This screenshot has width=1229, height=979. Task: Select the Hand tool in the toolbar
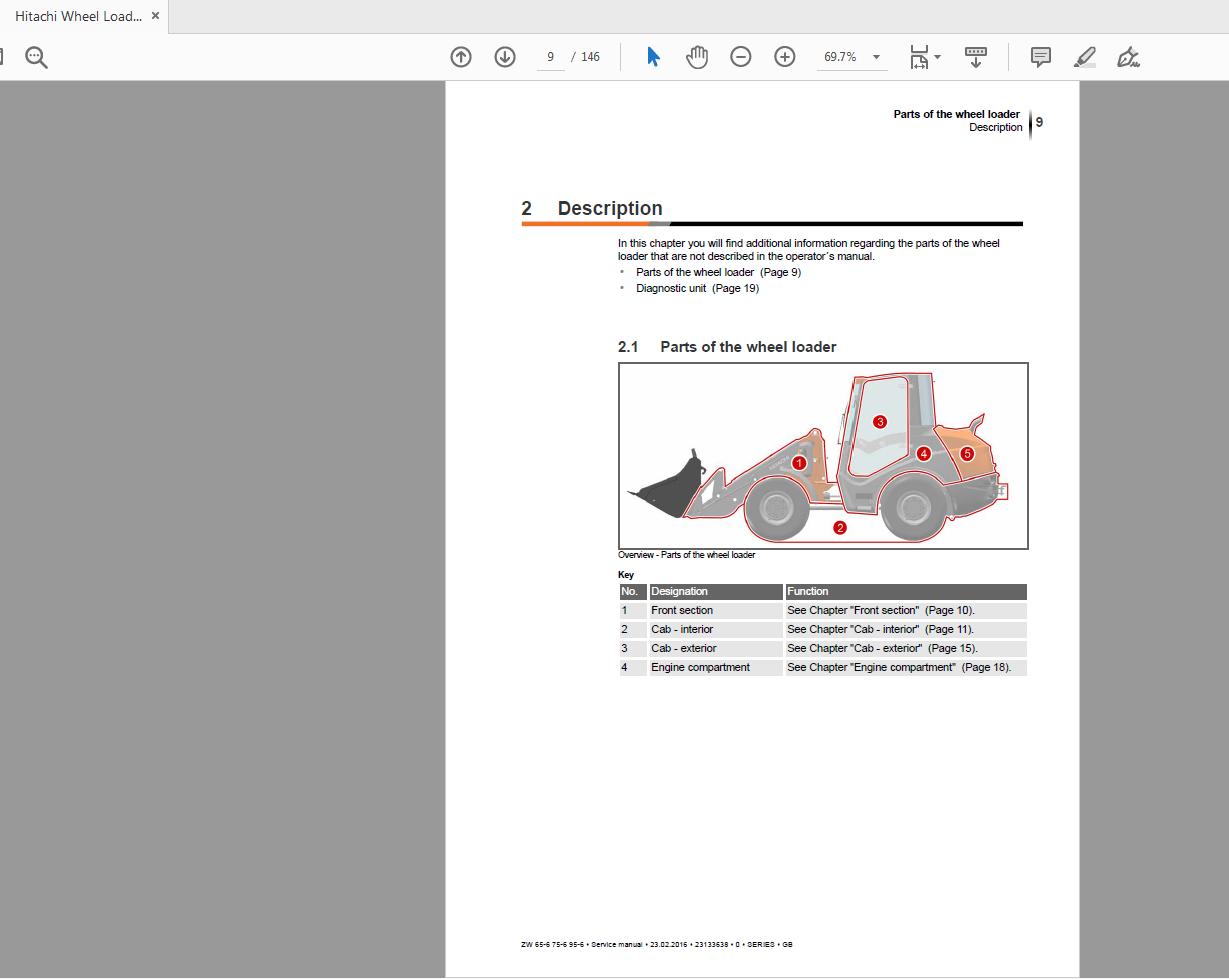coord(696,57)
